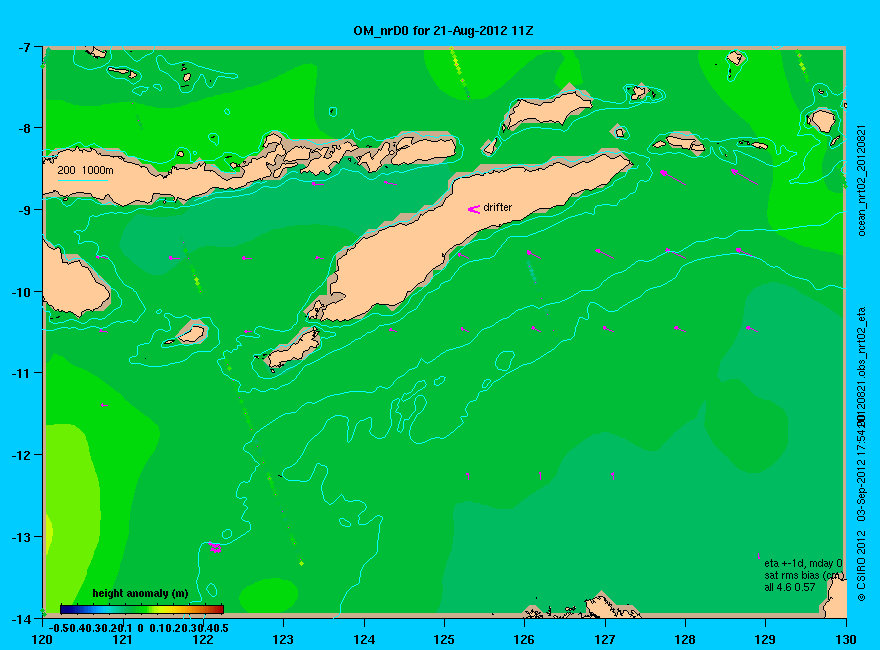Screen dimensions: 880x650
Task: Click the longitude axis label '128'
Action: pyautogui.click(x=685, y=639)
